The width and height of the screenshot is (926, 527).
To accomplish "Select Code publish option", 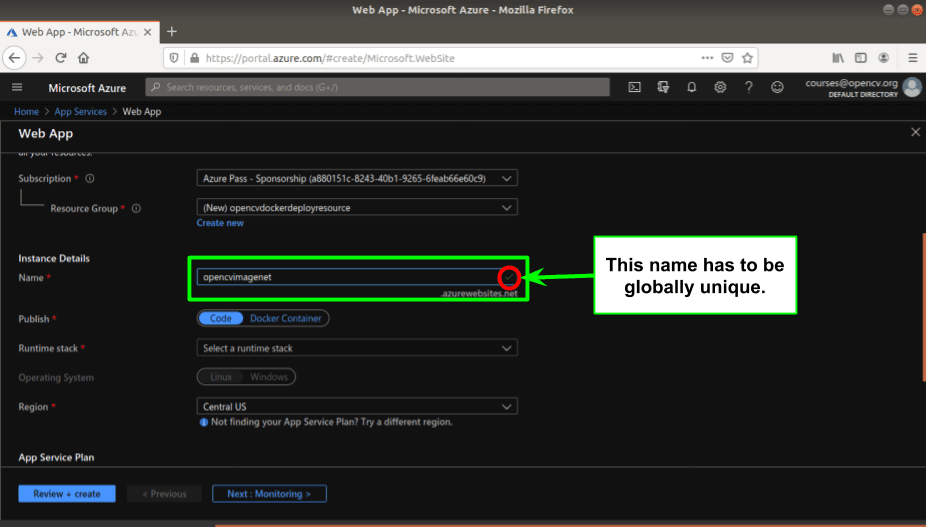I will (221, 318).
